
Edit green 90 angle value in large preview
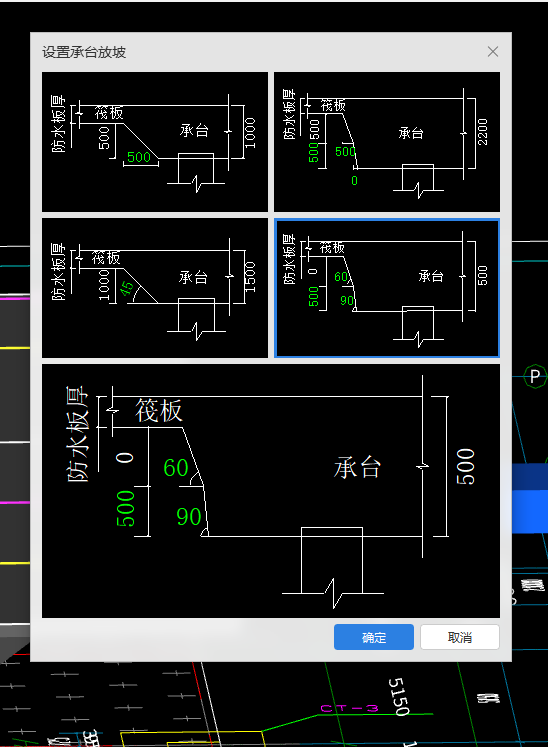click(x=189, y=516)
